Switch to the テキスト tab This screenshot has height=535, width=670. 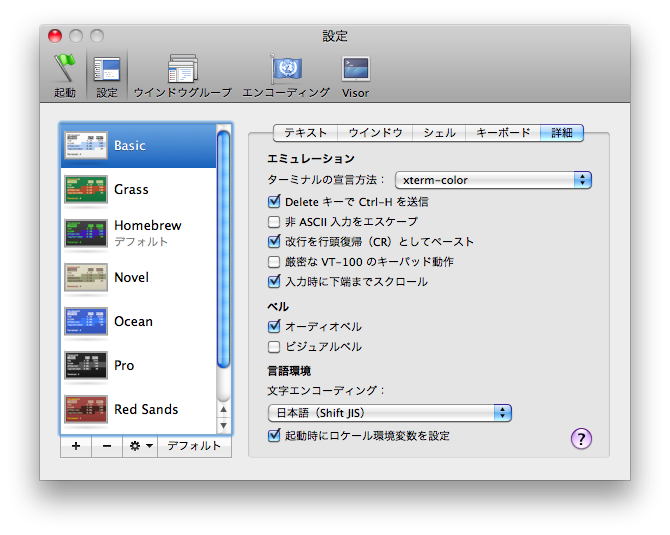305,133
